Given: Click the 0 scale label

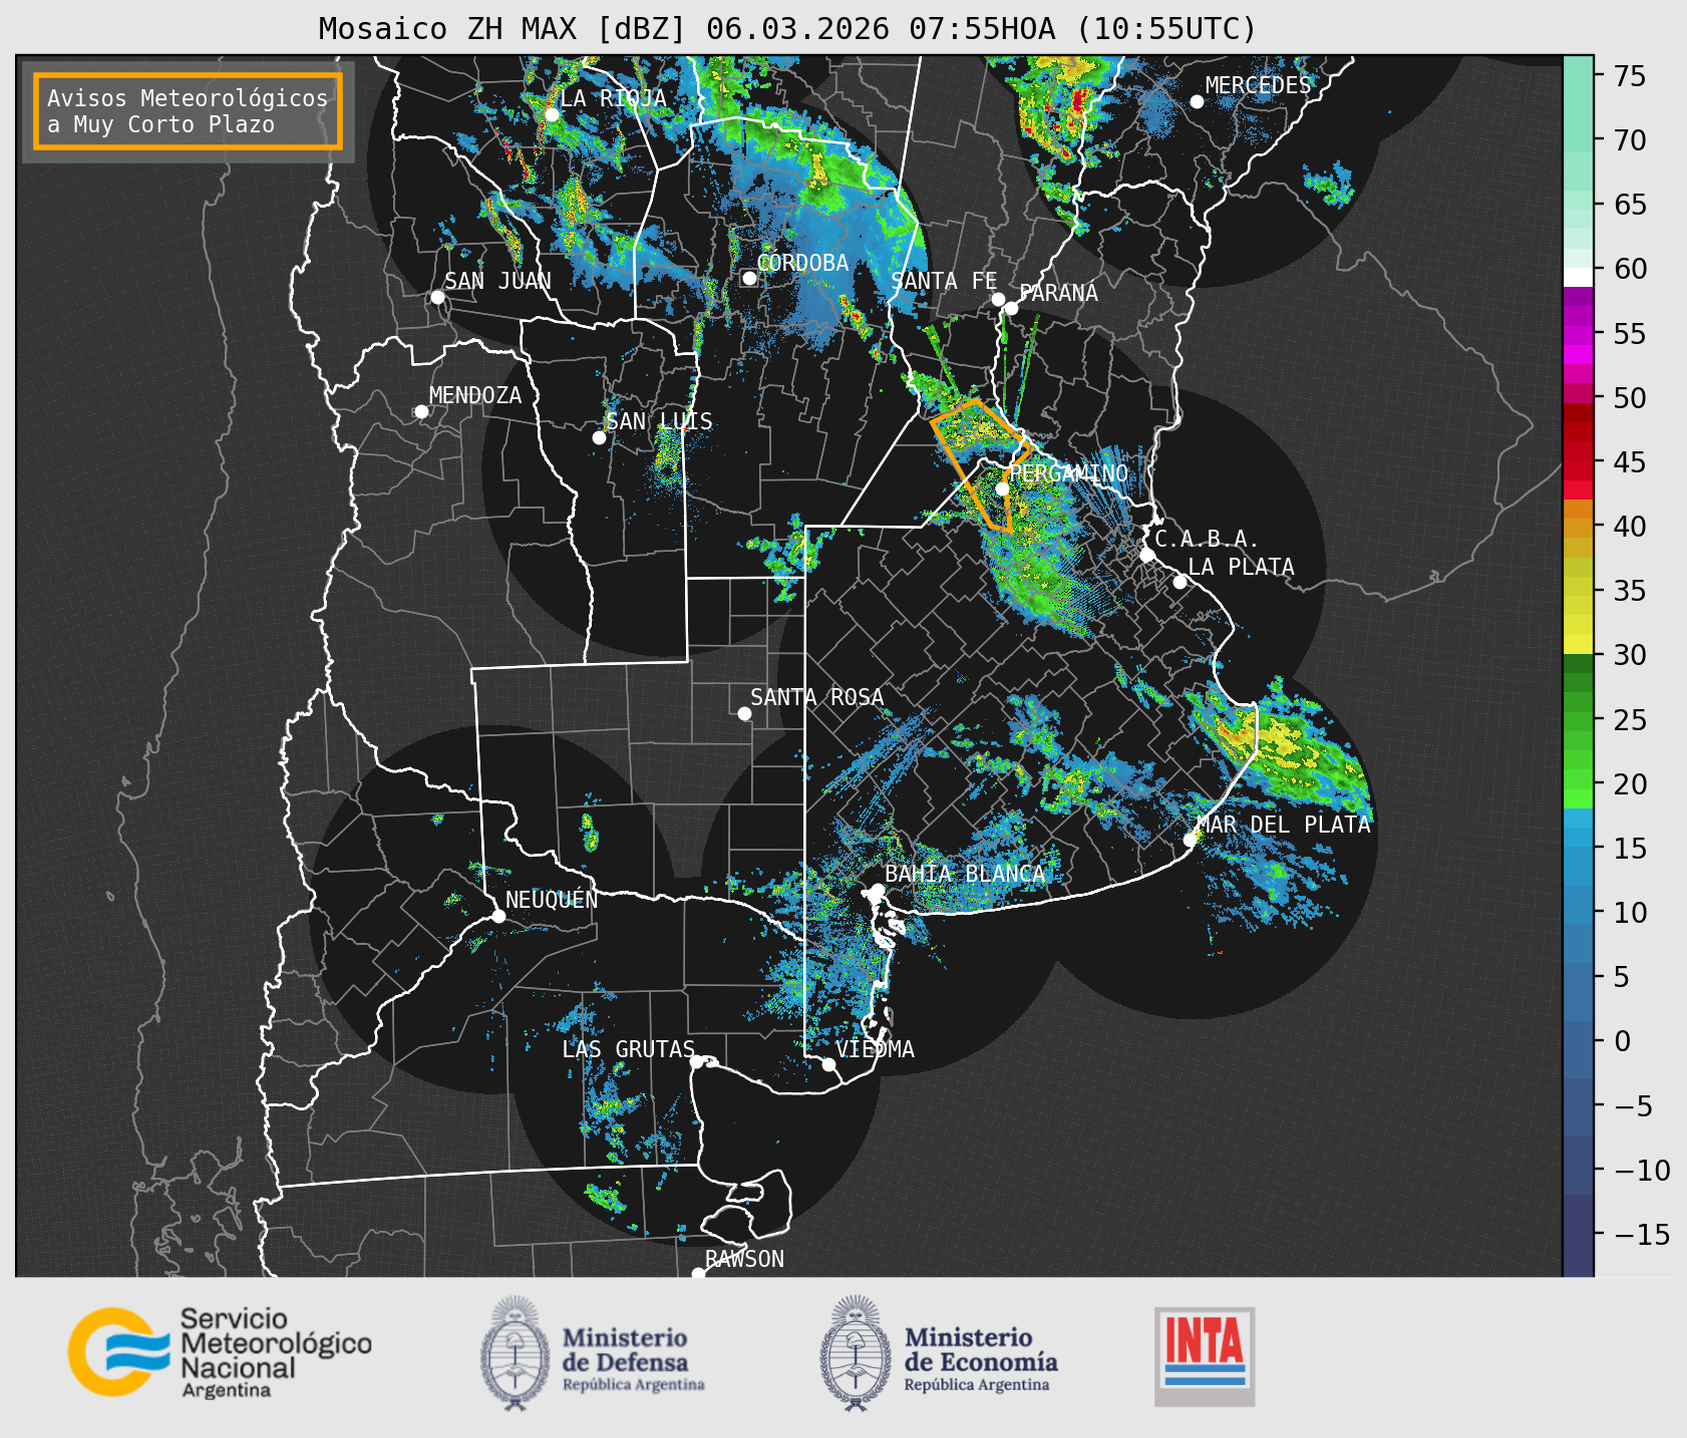Looking at the screenshot, I should coord(1621,1042).
